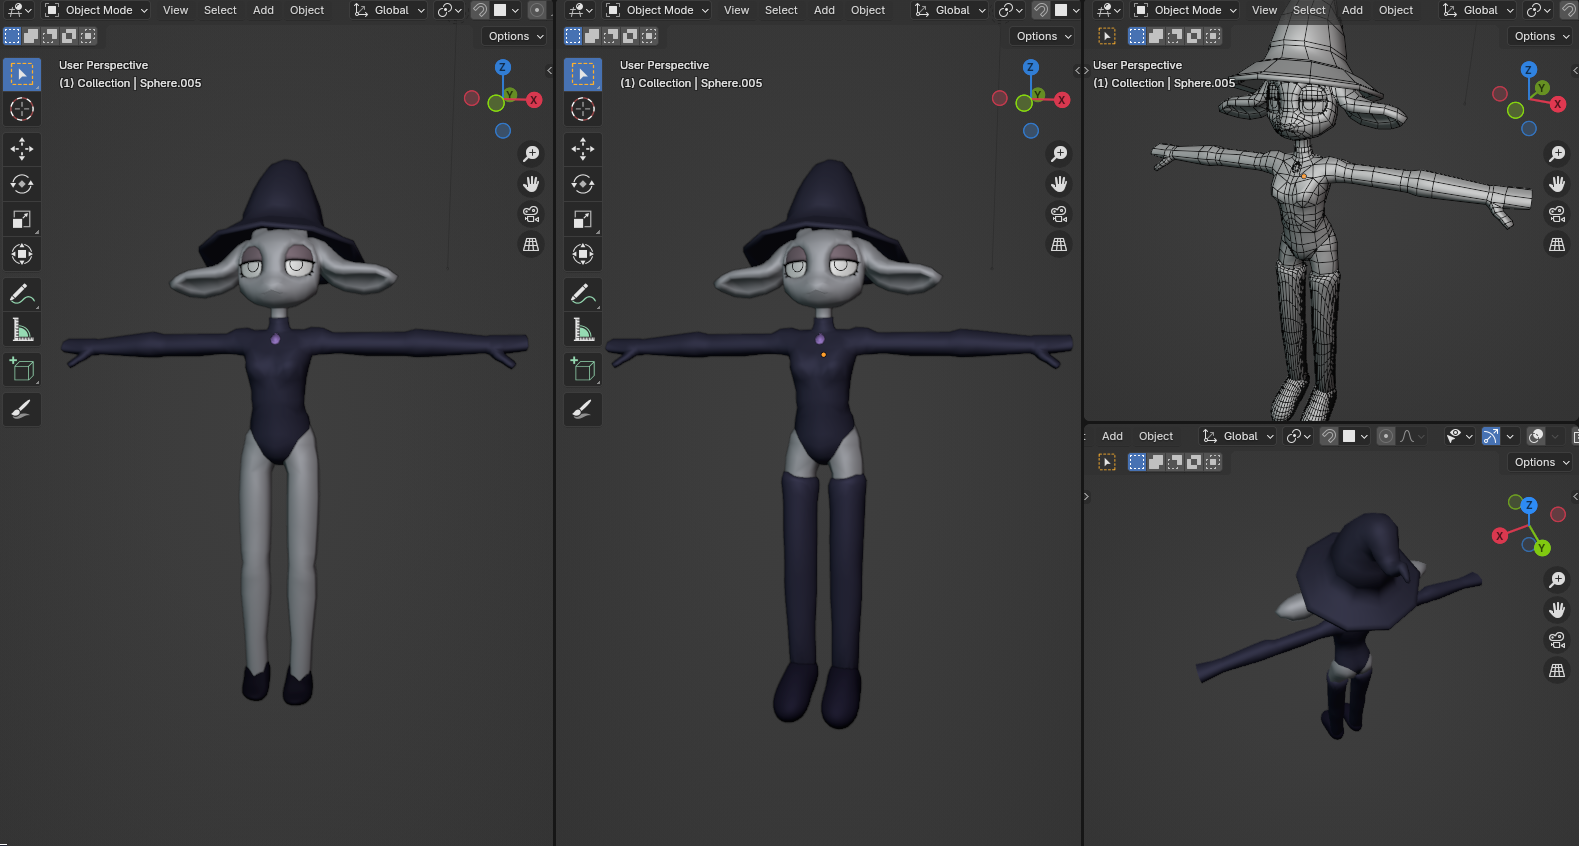Viewport: 1579px width, 846px height.
Task: Switch perspective/orthographic grid toggle in left viewport
Action: [531, 244]
